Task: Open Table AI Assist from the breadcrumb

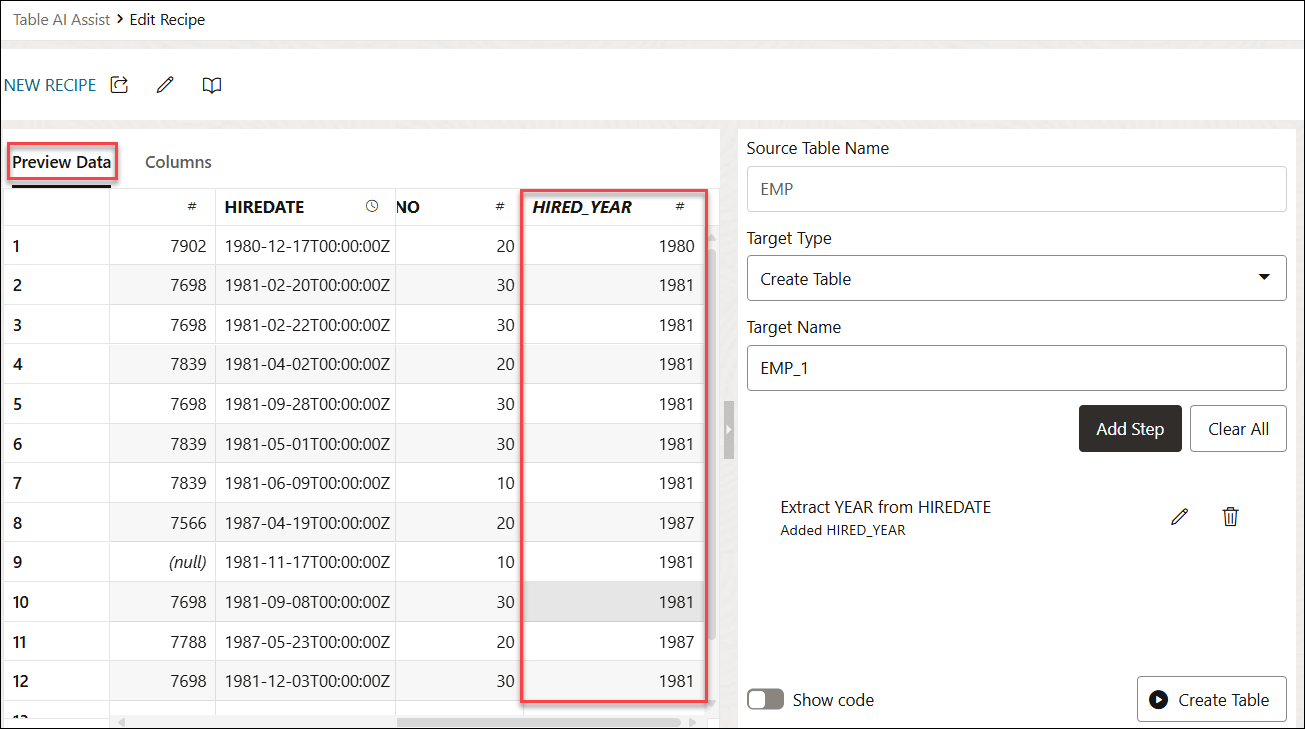Action: point(61,19)
